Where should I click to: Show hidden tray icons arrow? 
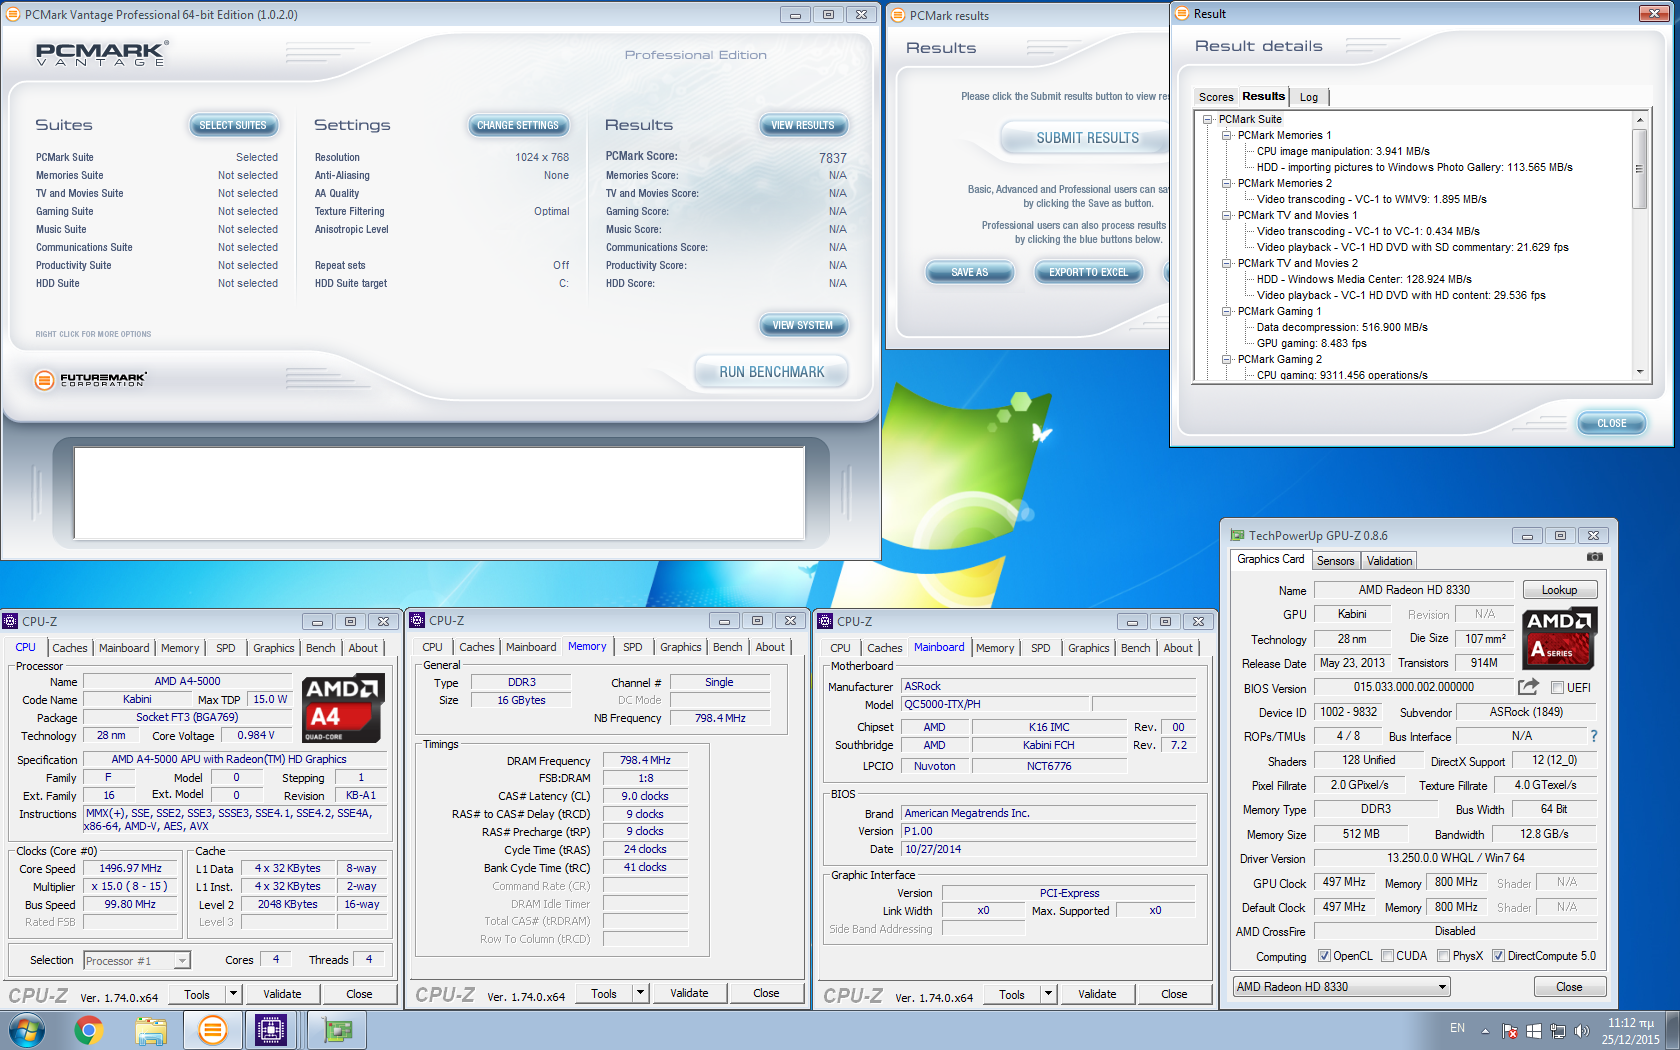(x=1485, y=1031)
